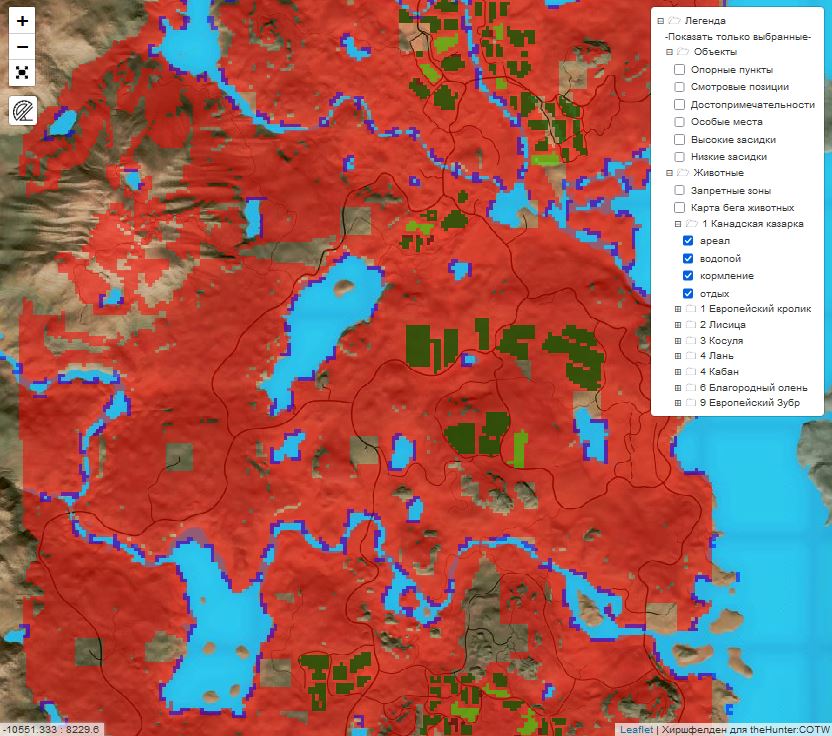Click folder icon next to Европейский кролик
This screenshot has width=832, height=736.
(x=690, y=309)
